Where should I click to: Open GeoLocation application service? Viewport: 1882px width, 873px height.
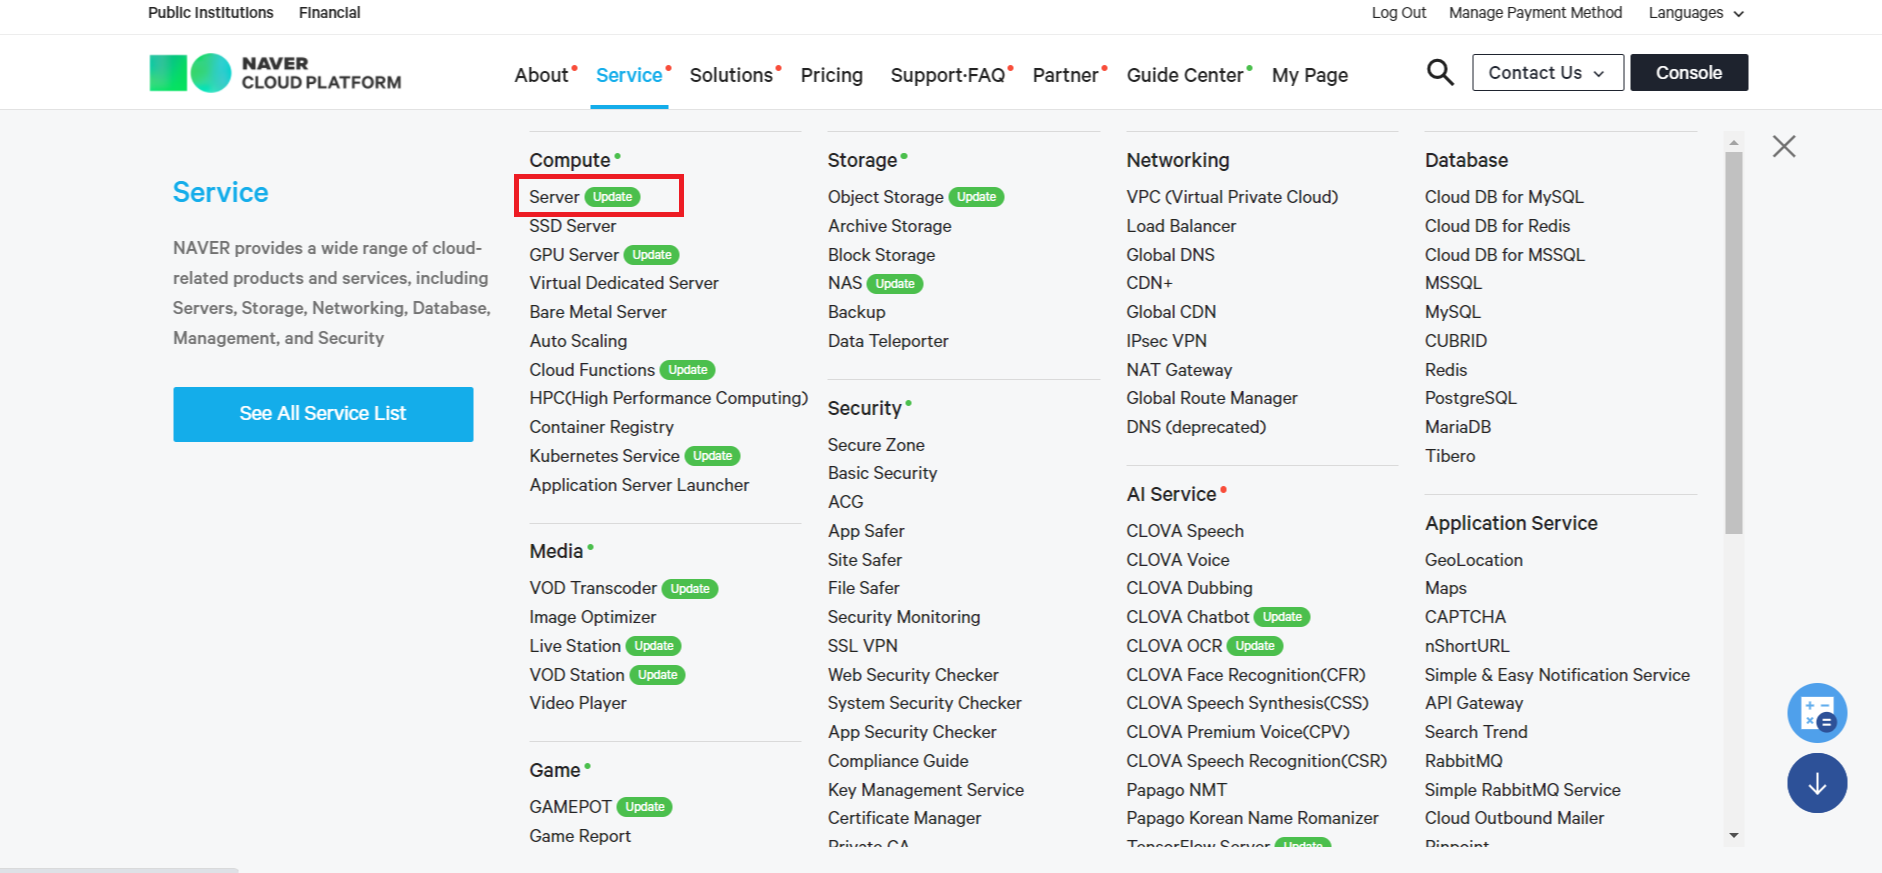coord(1473,560)
